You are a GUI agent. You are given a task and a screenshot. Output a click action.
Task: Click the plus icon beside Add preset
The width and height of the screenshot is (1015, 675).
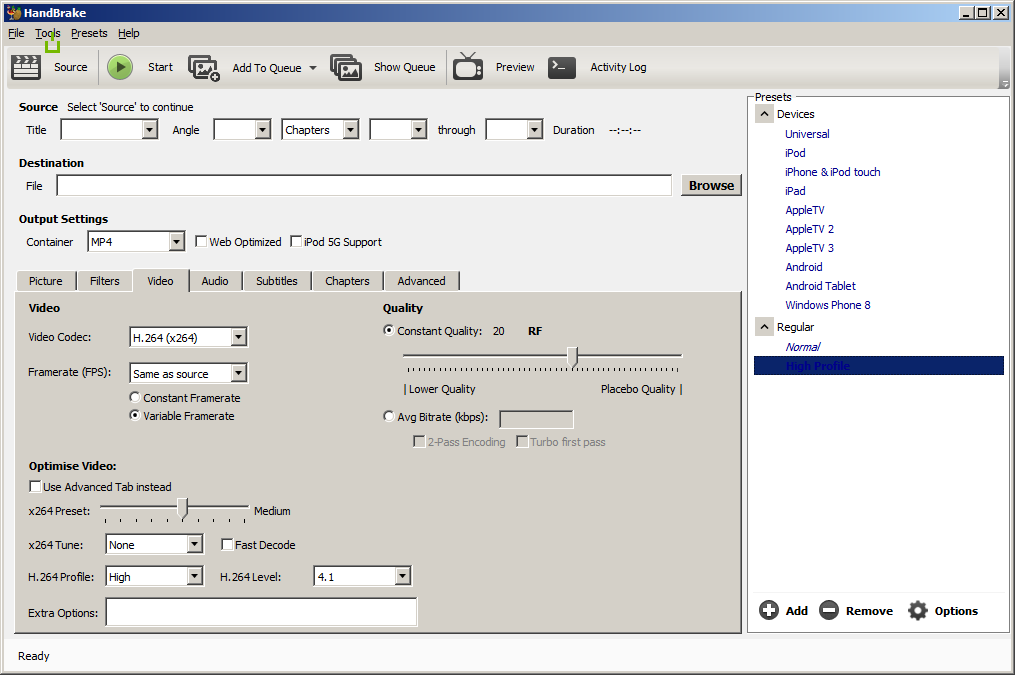coord(769,610)
